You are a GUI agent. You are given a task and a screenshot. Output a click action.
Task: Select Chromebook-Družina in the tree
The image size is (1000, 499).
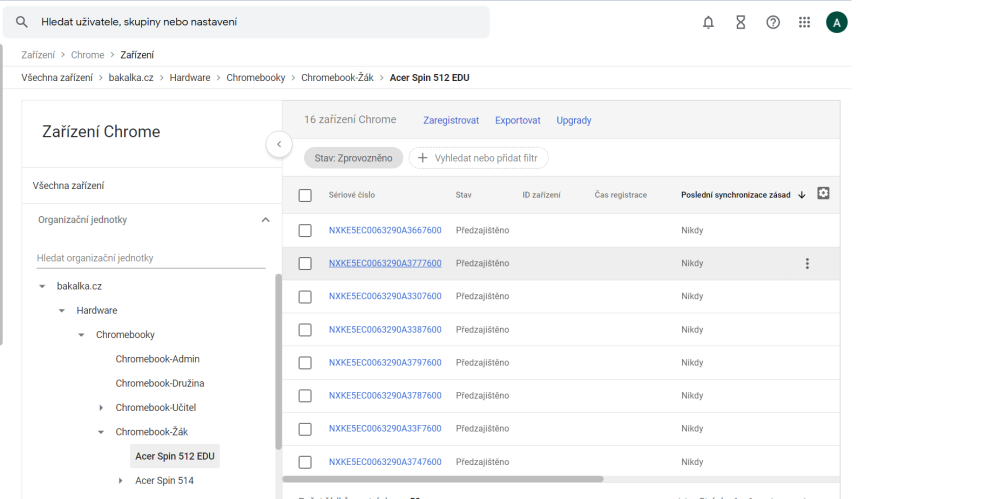159,384
